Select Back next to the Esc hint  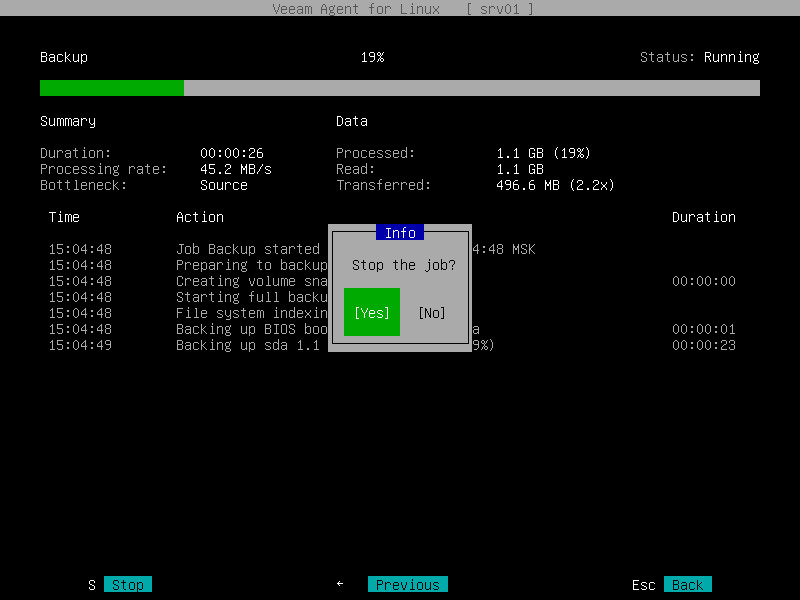(688, 584)
